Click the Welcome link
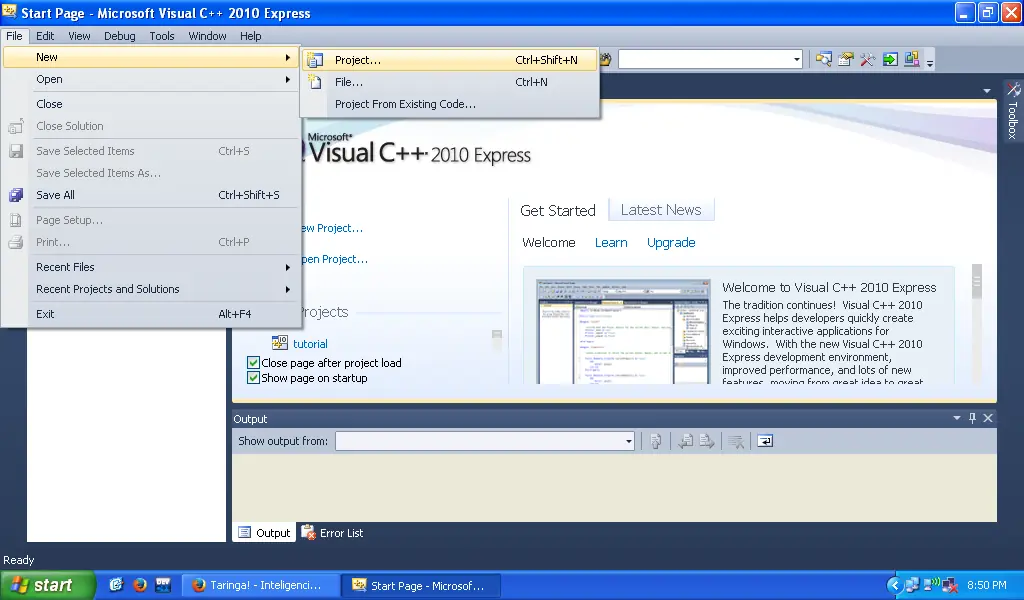 (549, 243)
